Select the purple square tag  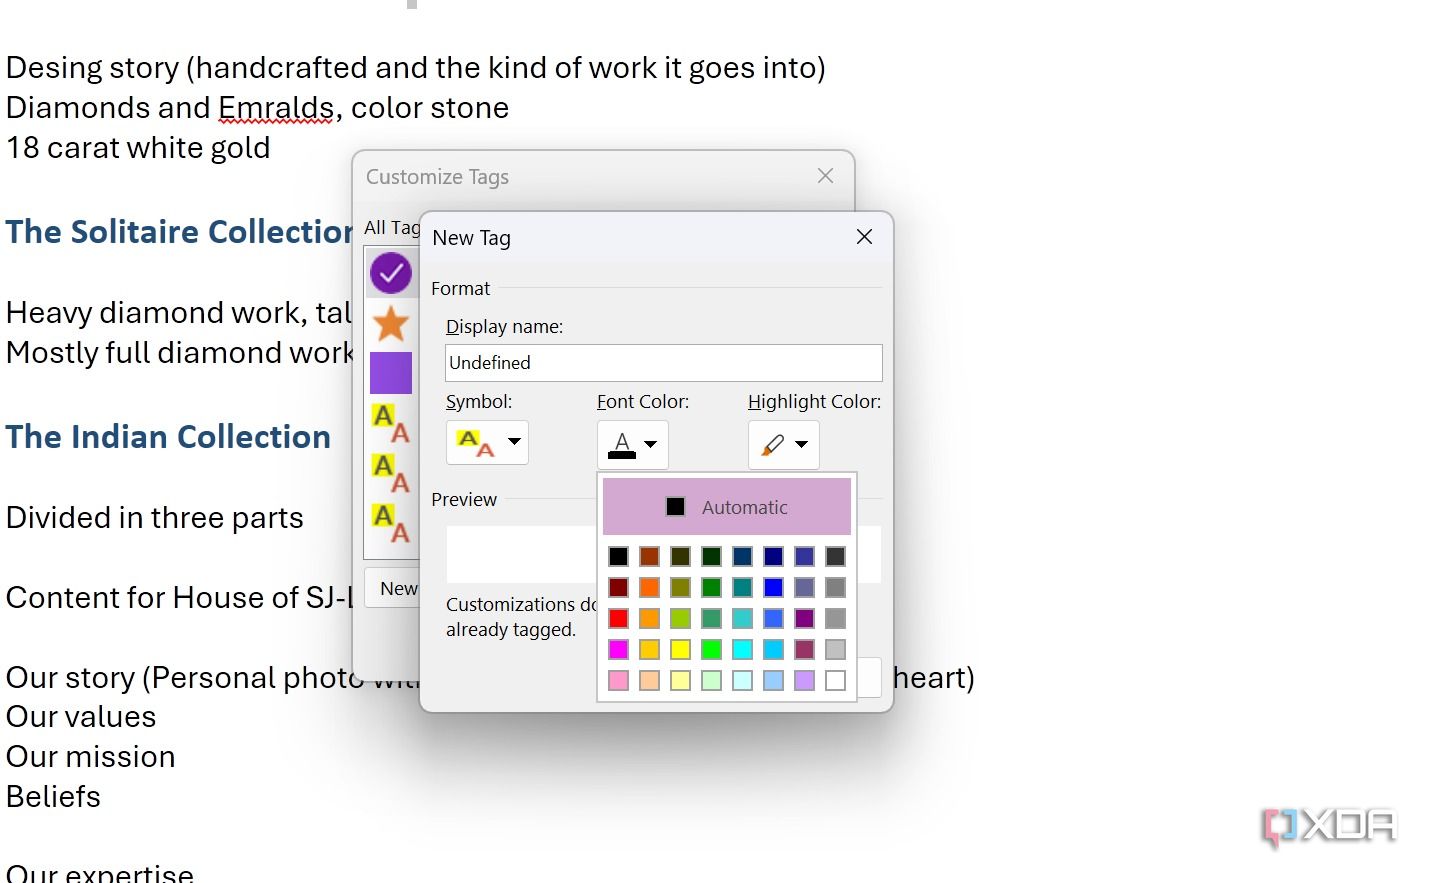click(x=391, y=373)
